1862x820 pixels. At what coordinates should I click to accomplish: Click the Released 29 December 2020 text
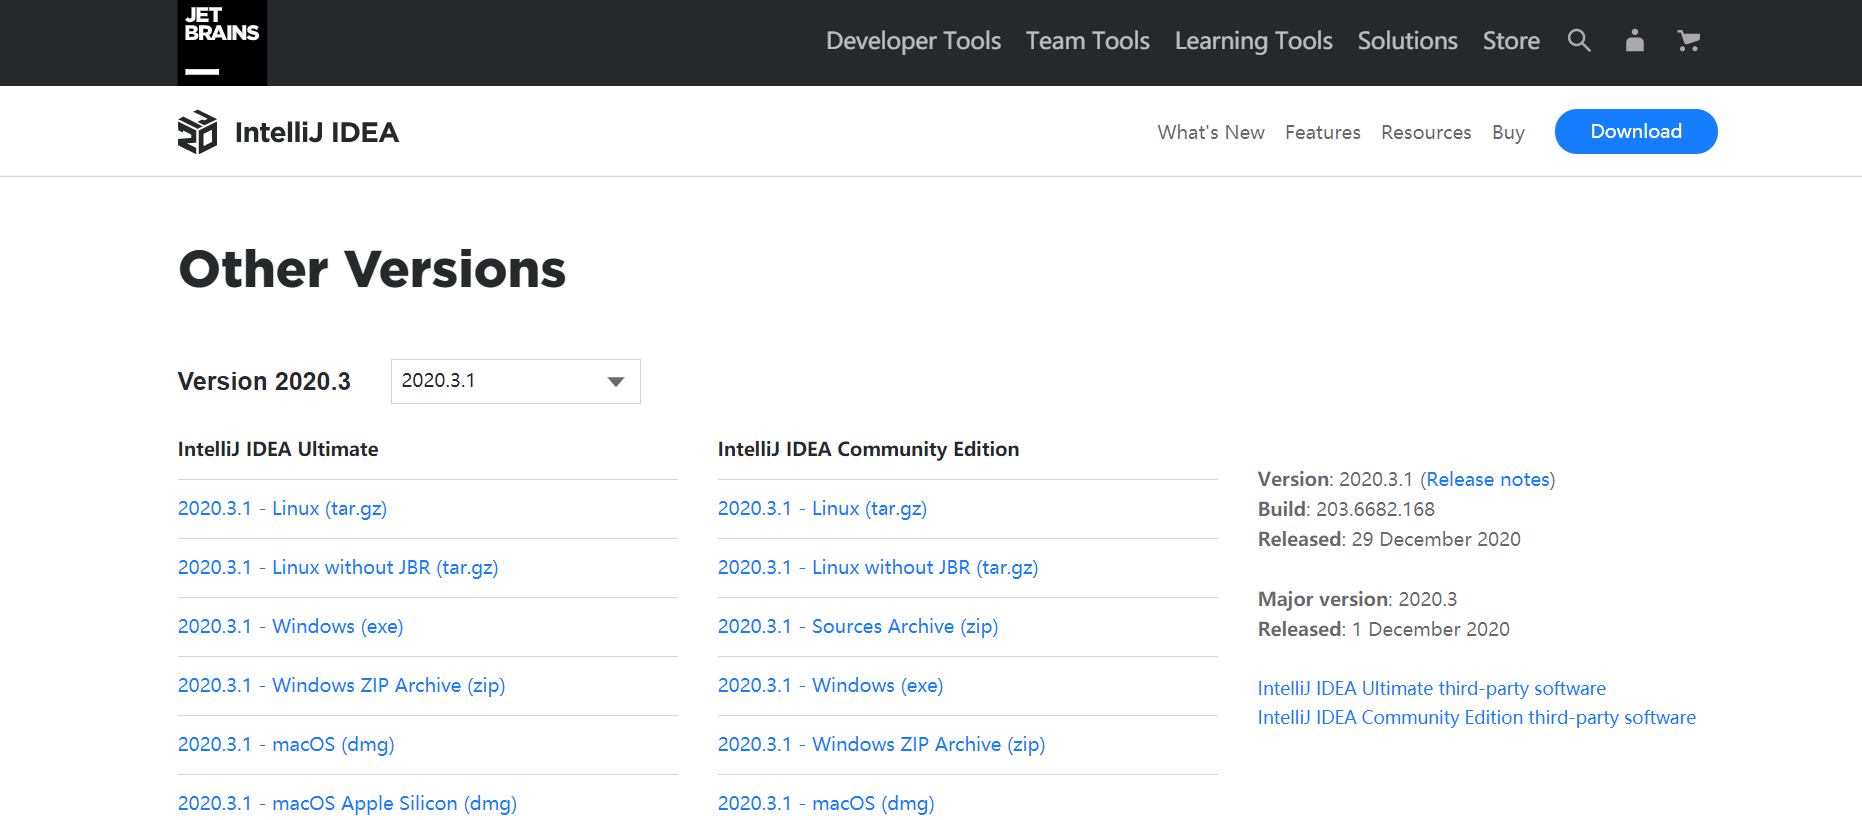coord(1389,539)
